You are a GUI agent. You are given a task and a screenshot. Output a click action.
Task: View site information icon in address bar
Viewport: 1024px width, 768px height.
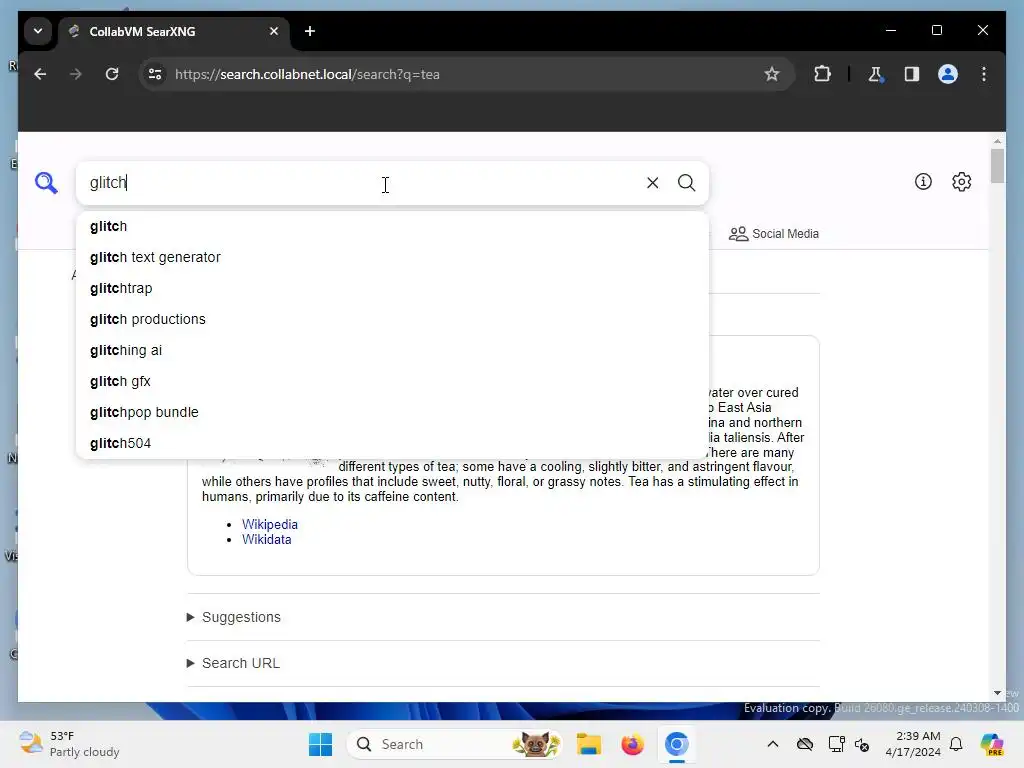[155, 74]
